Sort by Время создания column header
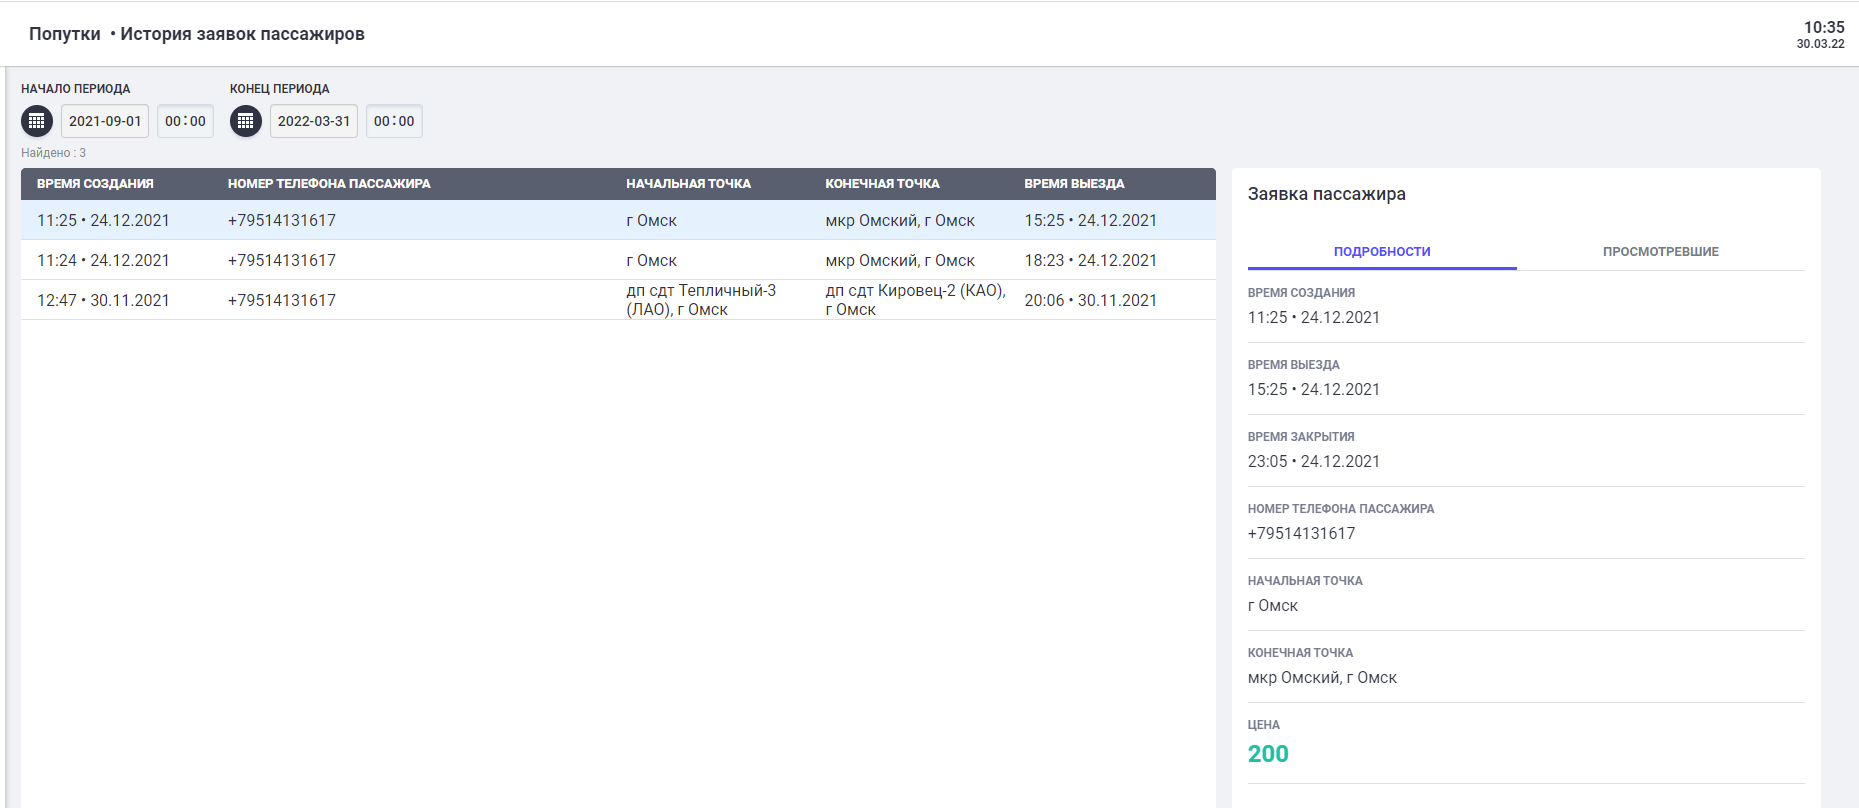1859x808 pixels. tap(95, 184)
